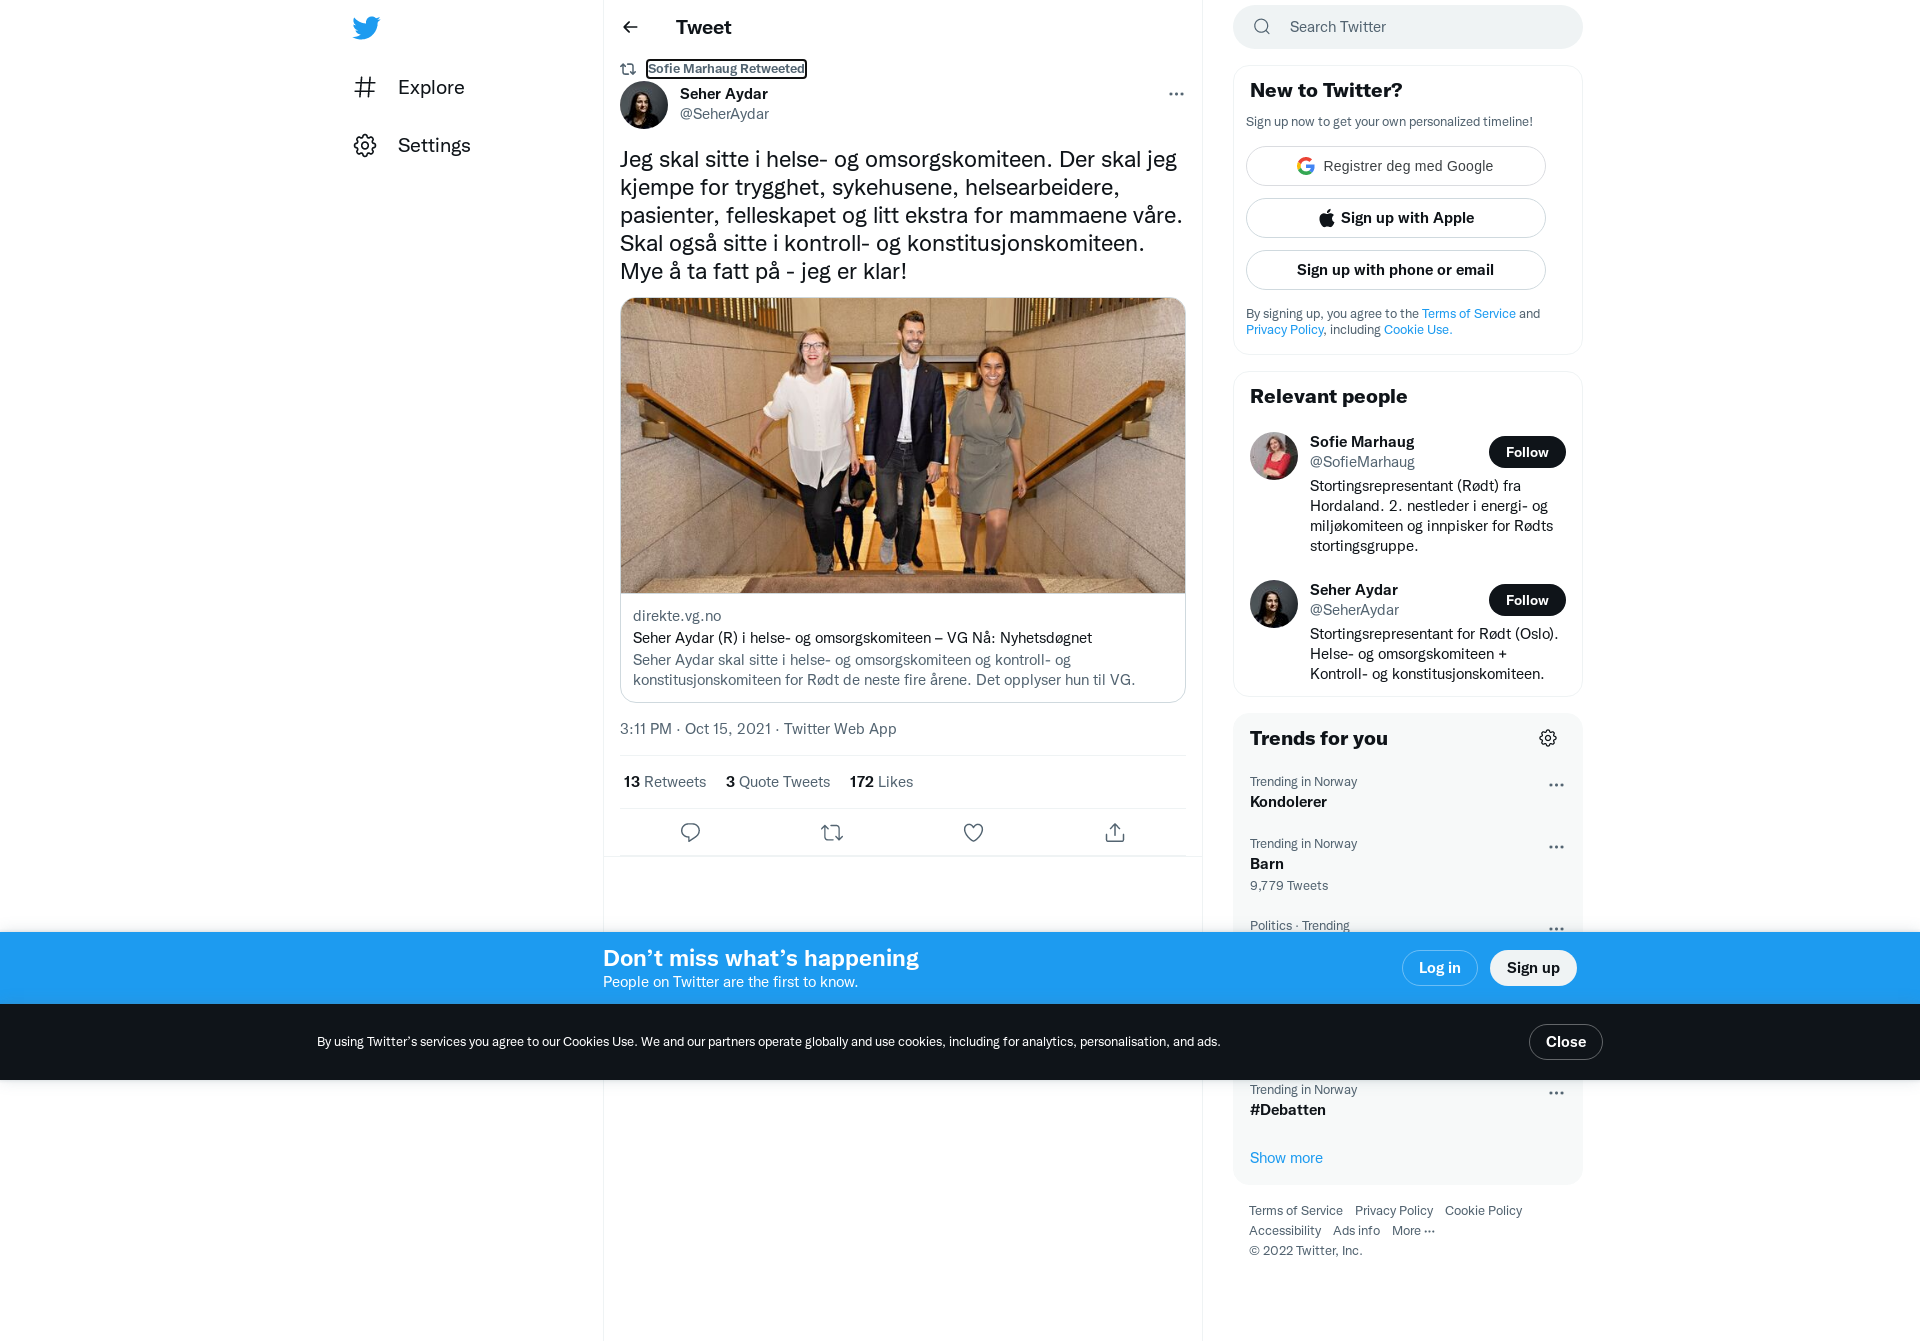Viewport: 1920px width, 1341px height.
Task: Expand the More footer menu
Action: coord(1413,1231)
